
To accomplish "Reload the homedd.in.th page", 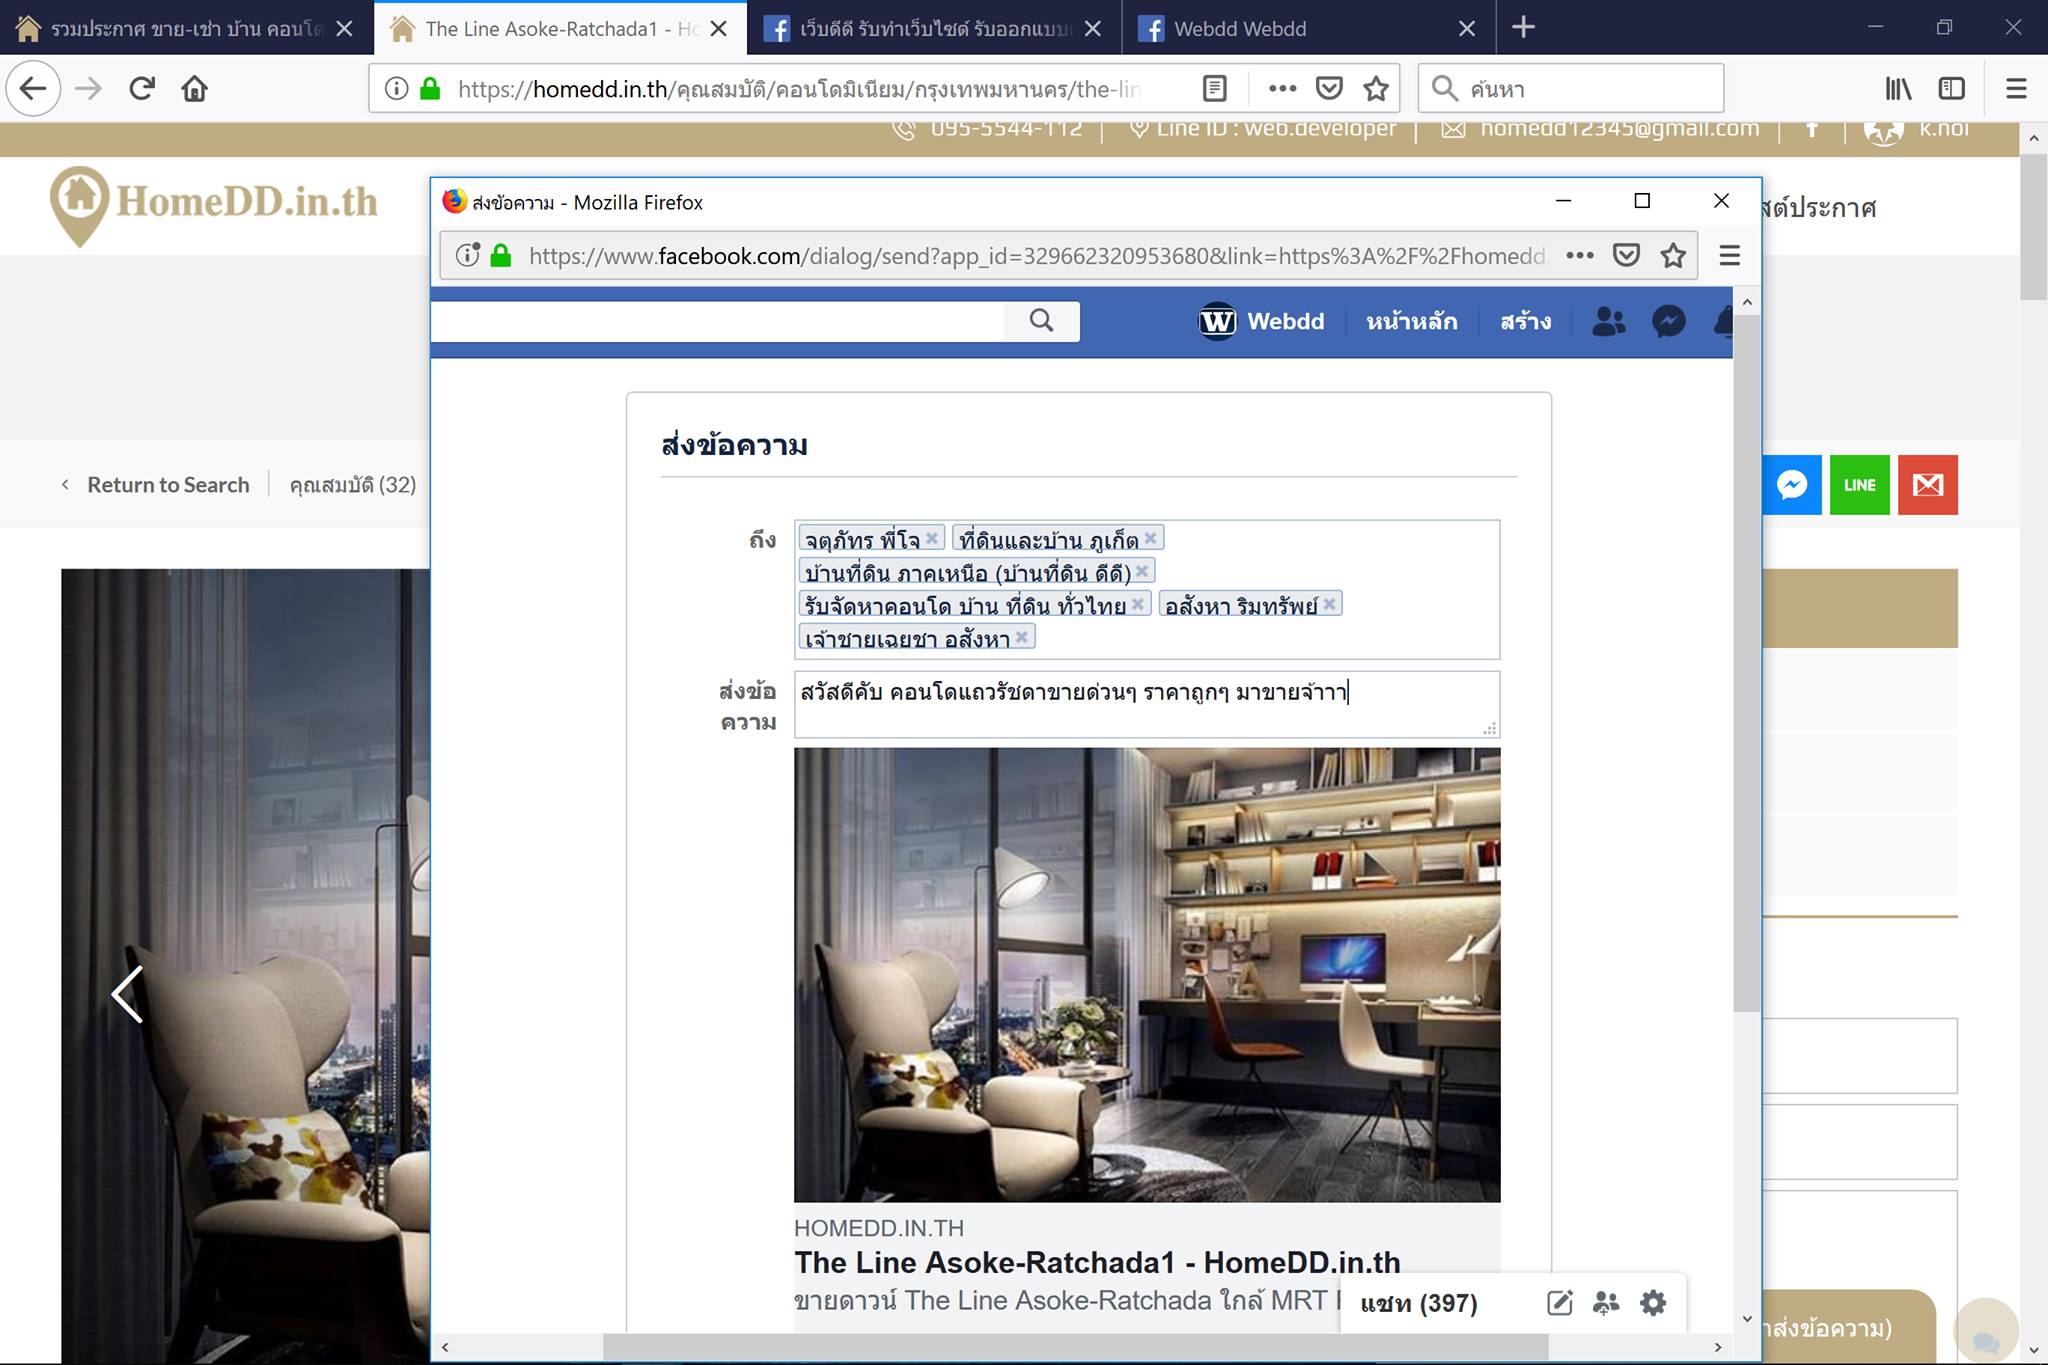I will click(x=142, y=89).
